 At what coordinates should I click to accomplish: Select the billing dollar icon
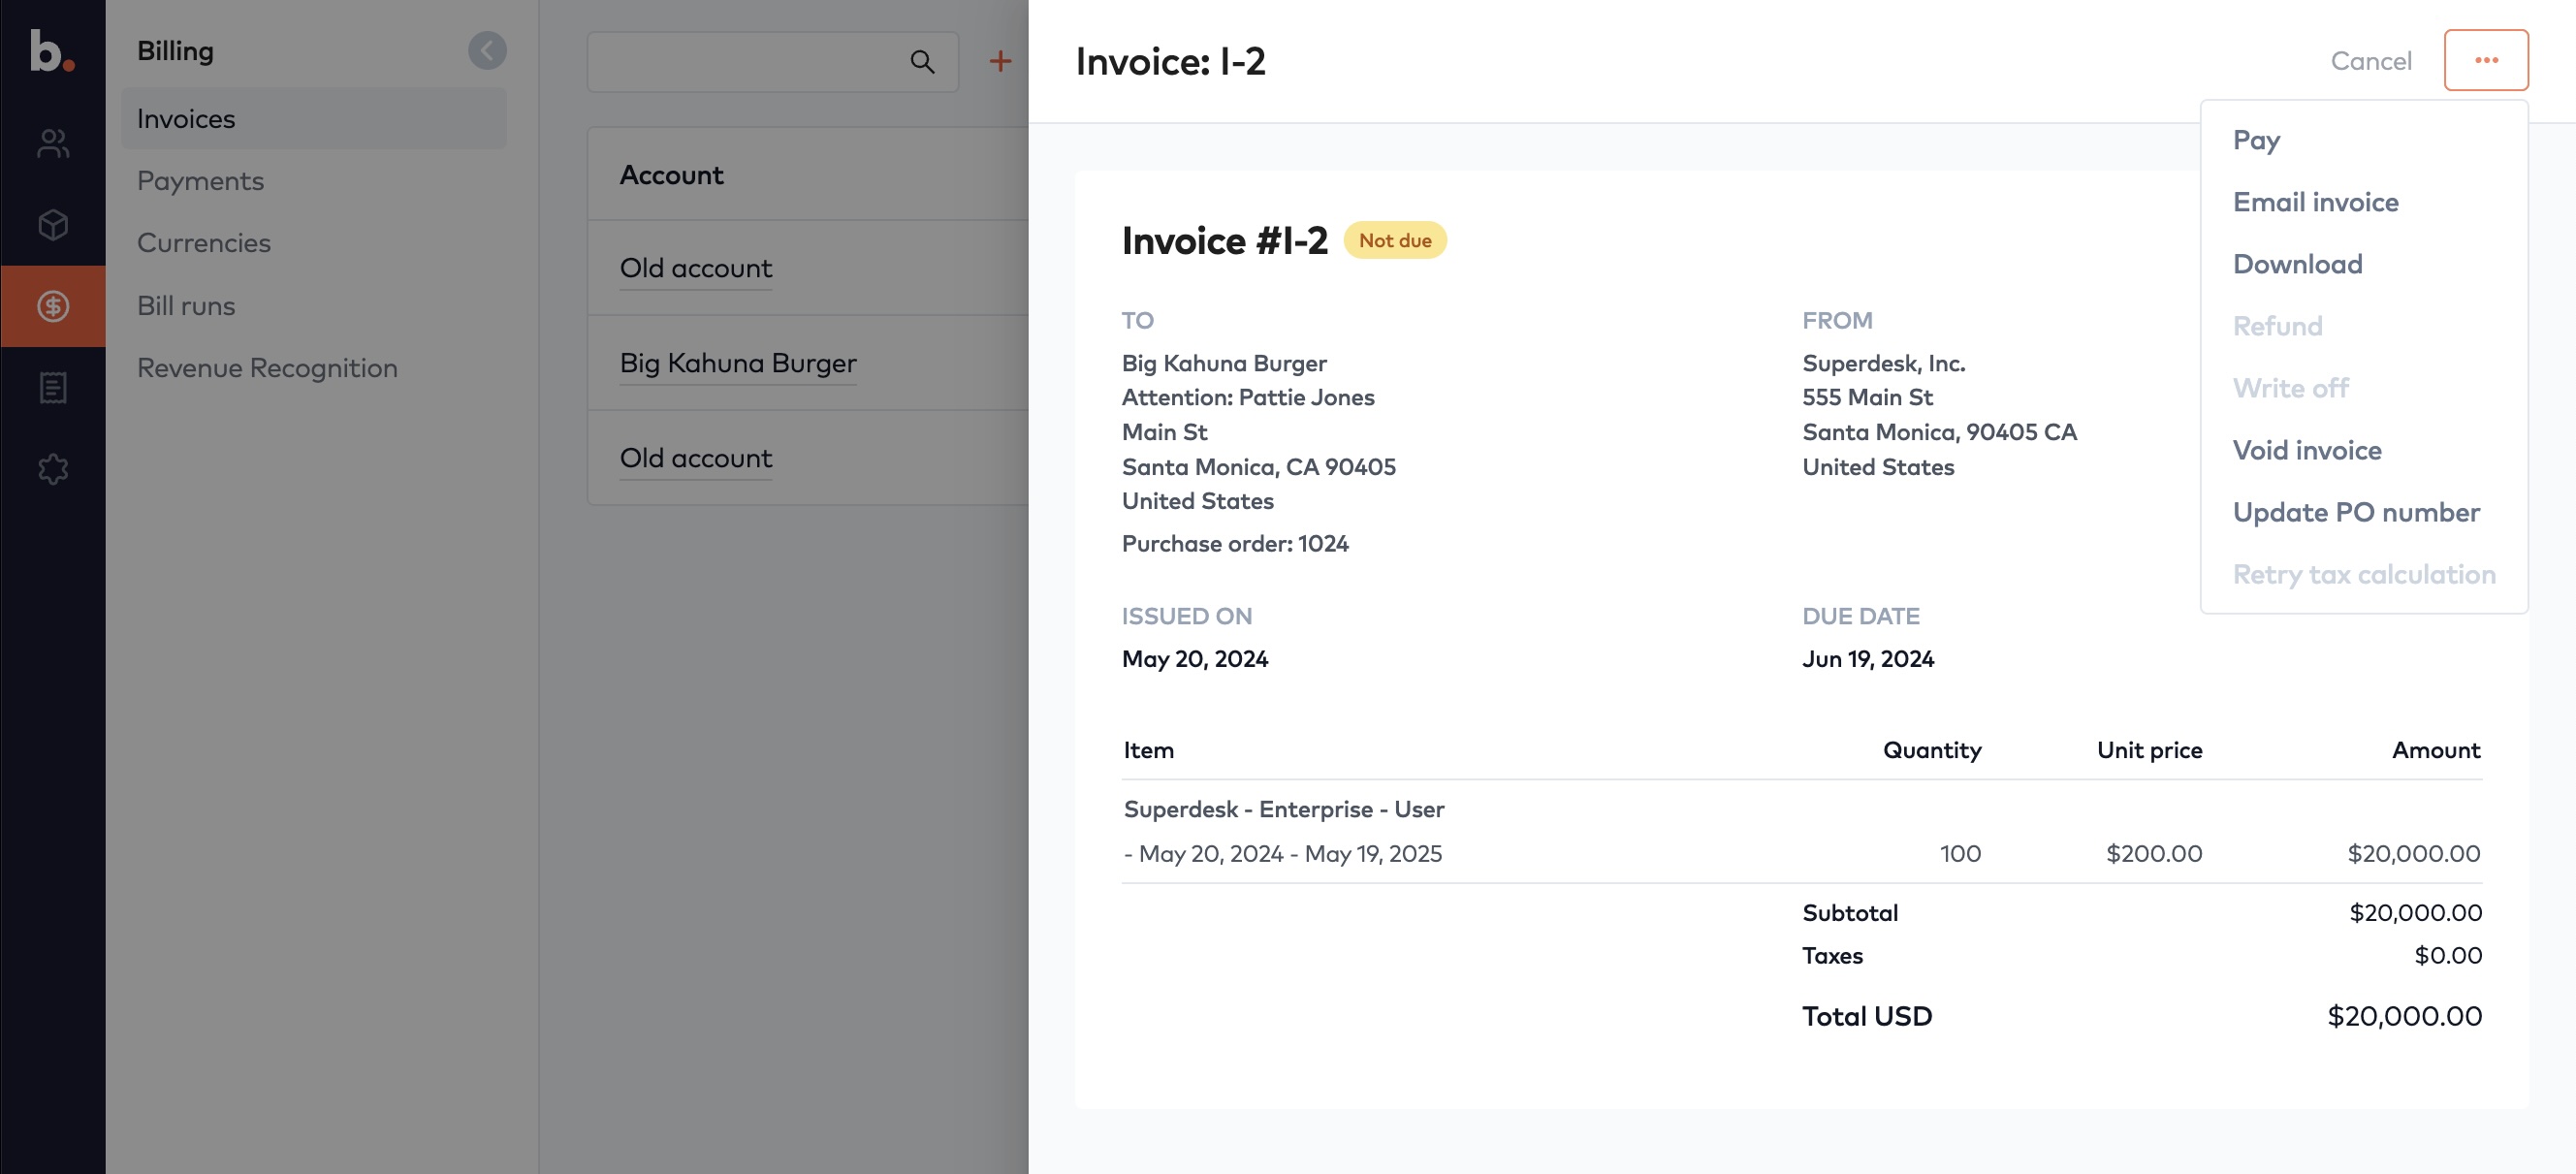point(53,306)
